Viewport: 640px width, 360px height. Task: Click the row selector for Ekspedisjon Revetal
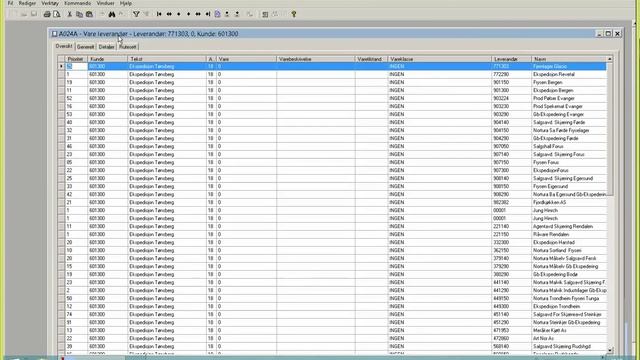click(61, 74)
